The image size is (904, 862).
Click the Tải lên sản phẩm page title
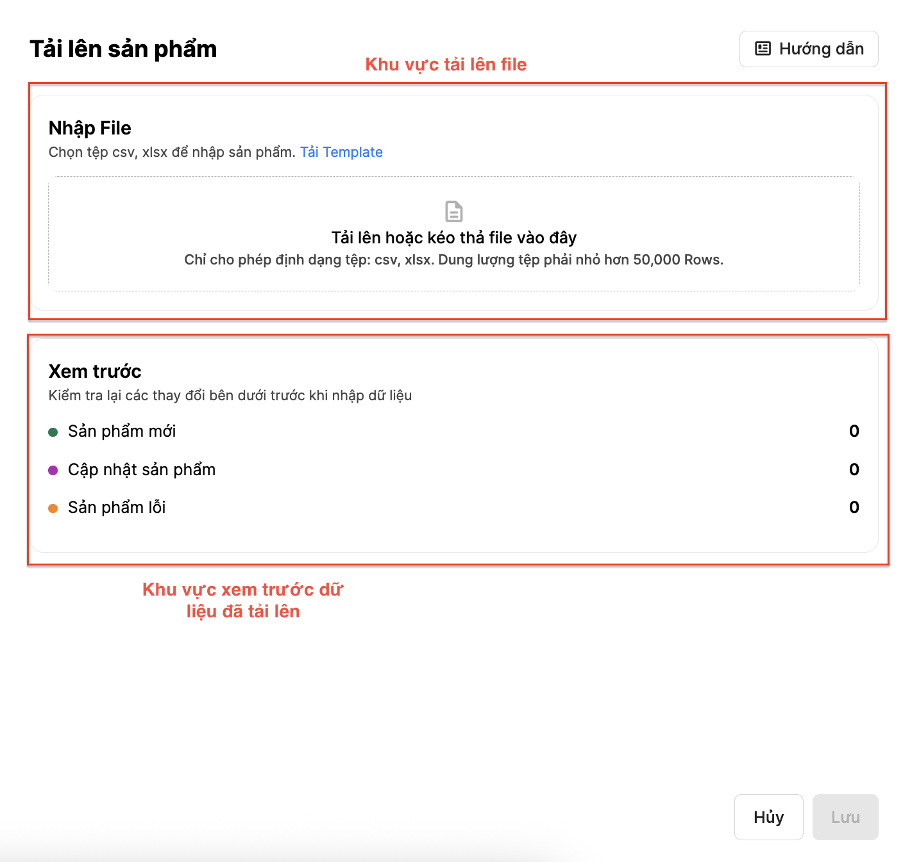click(123, 48)
